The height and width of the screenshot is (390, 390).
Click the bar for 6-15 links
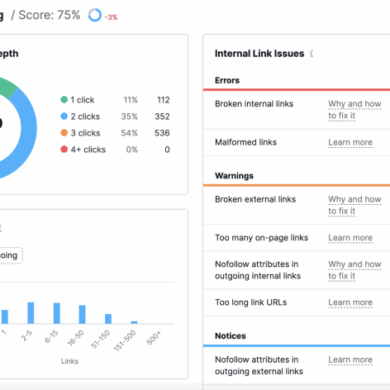pyautogui.click(x=57, y=313)
